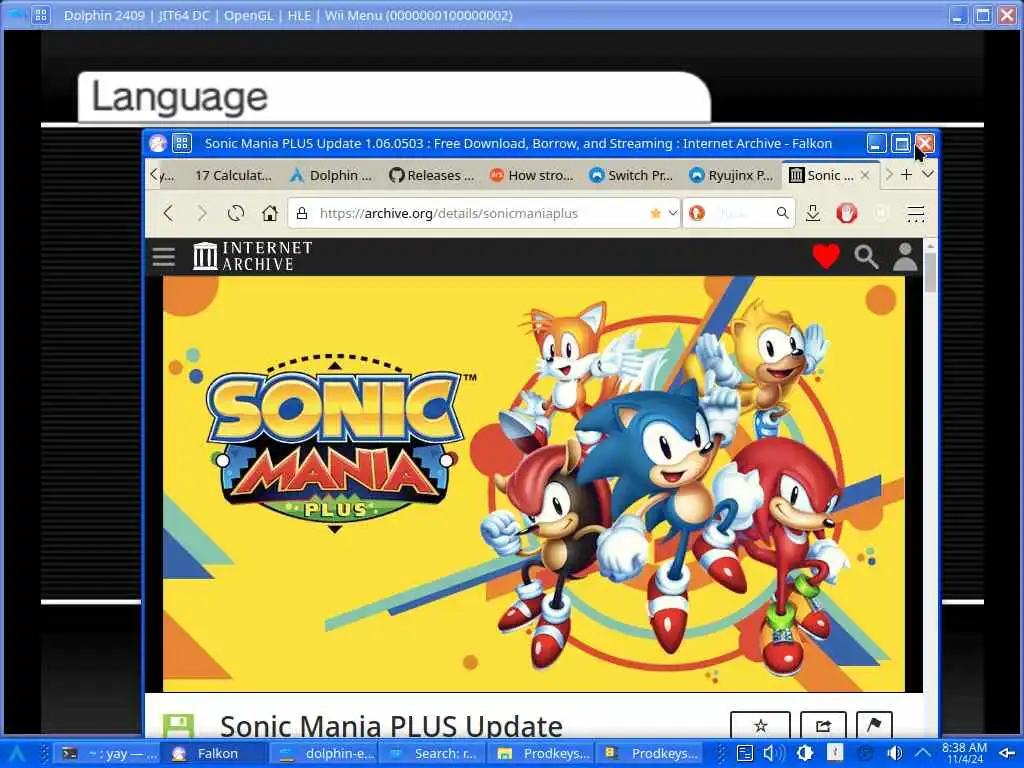Open the Dolphin emulator window menu icon
This screenshot has height=768, width=1024.
tap(40, 15)
